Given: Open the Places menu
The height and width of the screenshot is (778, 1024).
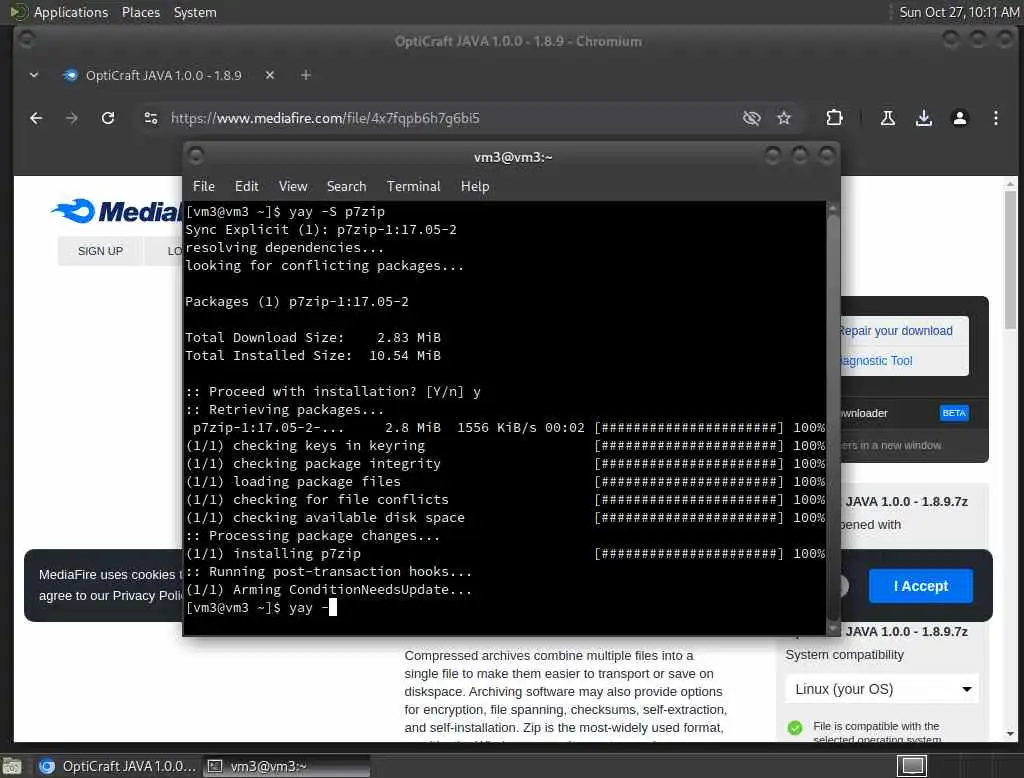Looking at the screenshot, I should pyautogui.click(x=140, y=12).
